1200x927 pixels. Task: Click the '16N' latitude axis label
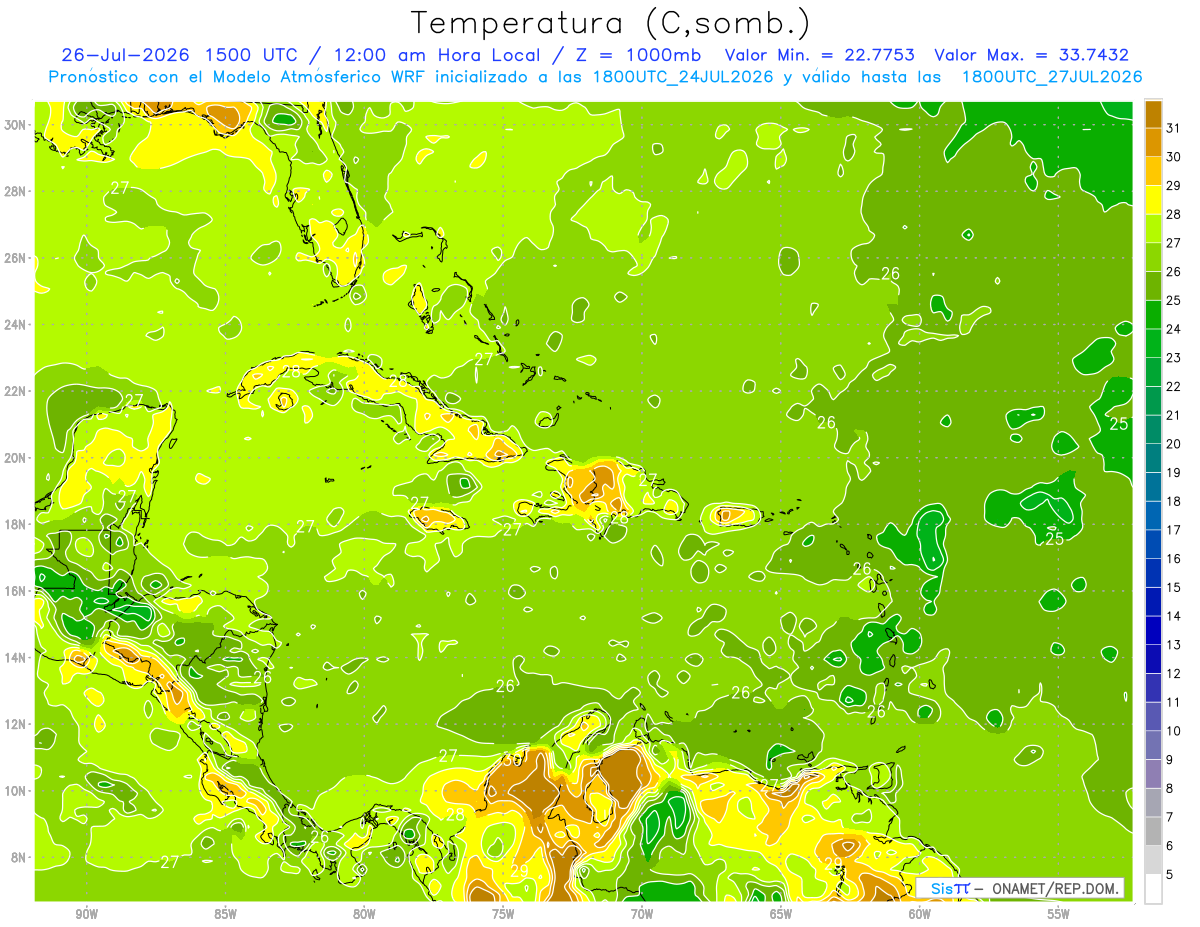(x=16, y=591)
